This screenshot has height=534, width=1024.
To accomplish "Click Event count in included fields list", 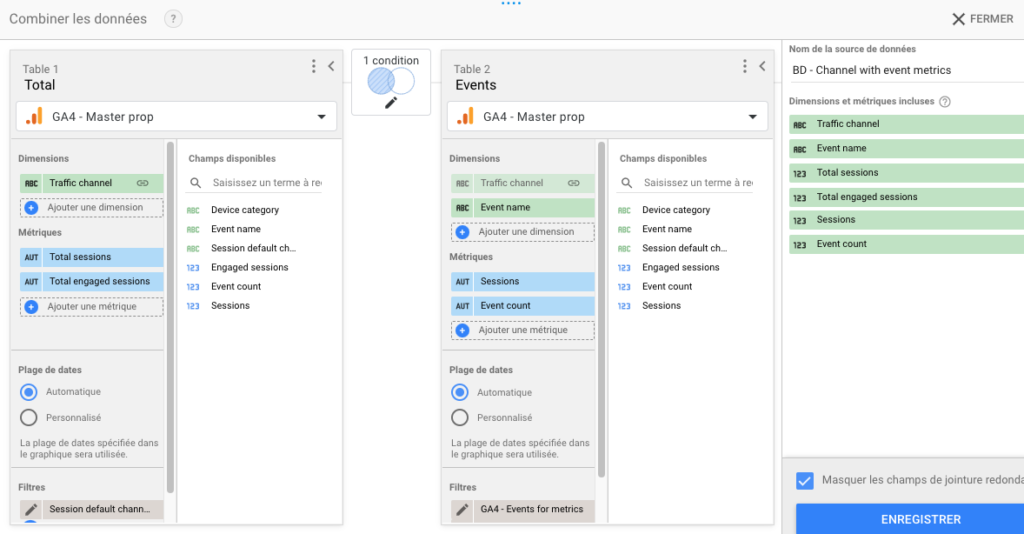I will click(906, 244).
